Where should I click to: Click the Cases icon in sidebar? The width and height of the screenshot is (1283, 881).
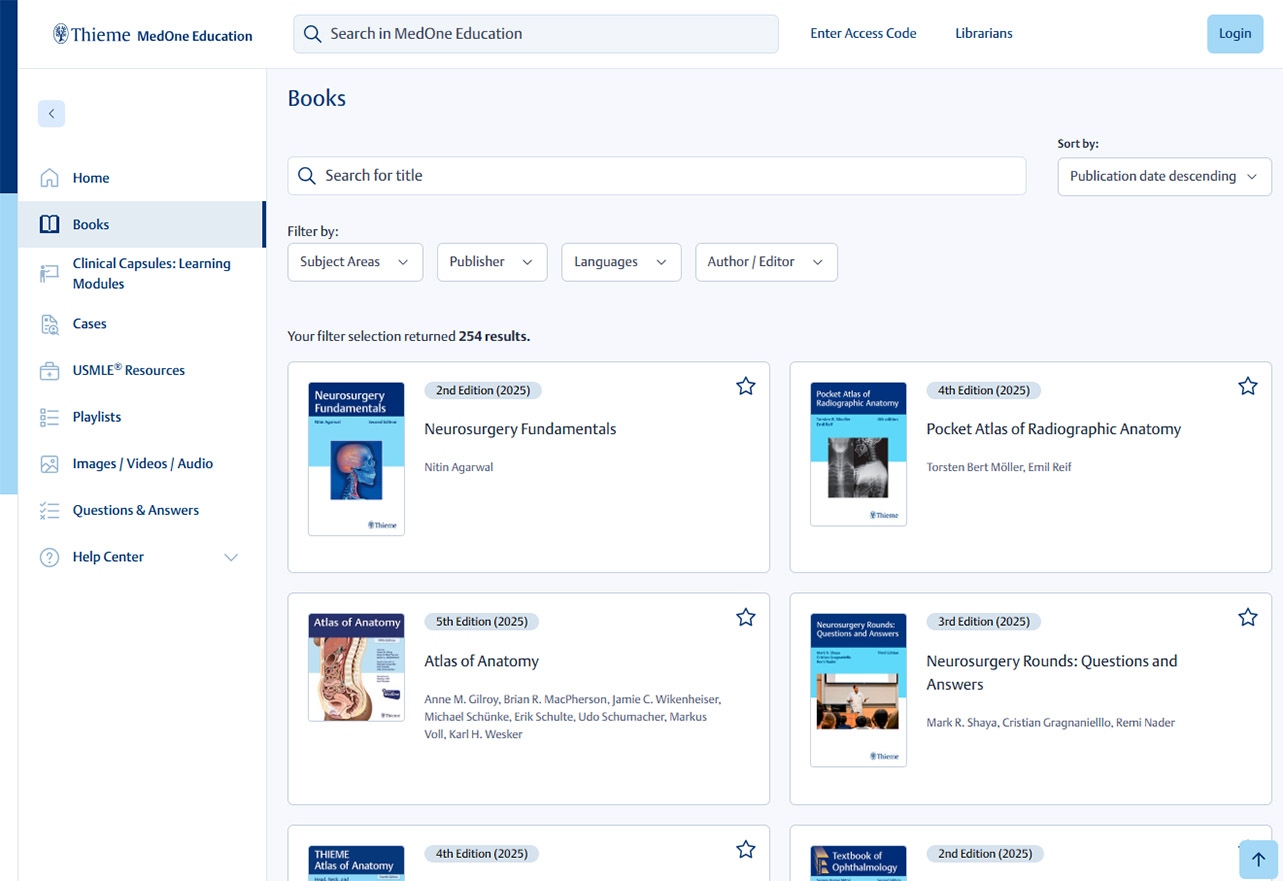click(x=49, y=324)
